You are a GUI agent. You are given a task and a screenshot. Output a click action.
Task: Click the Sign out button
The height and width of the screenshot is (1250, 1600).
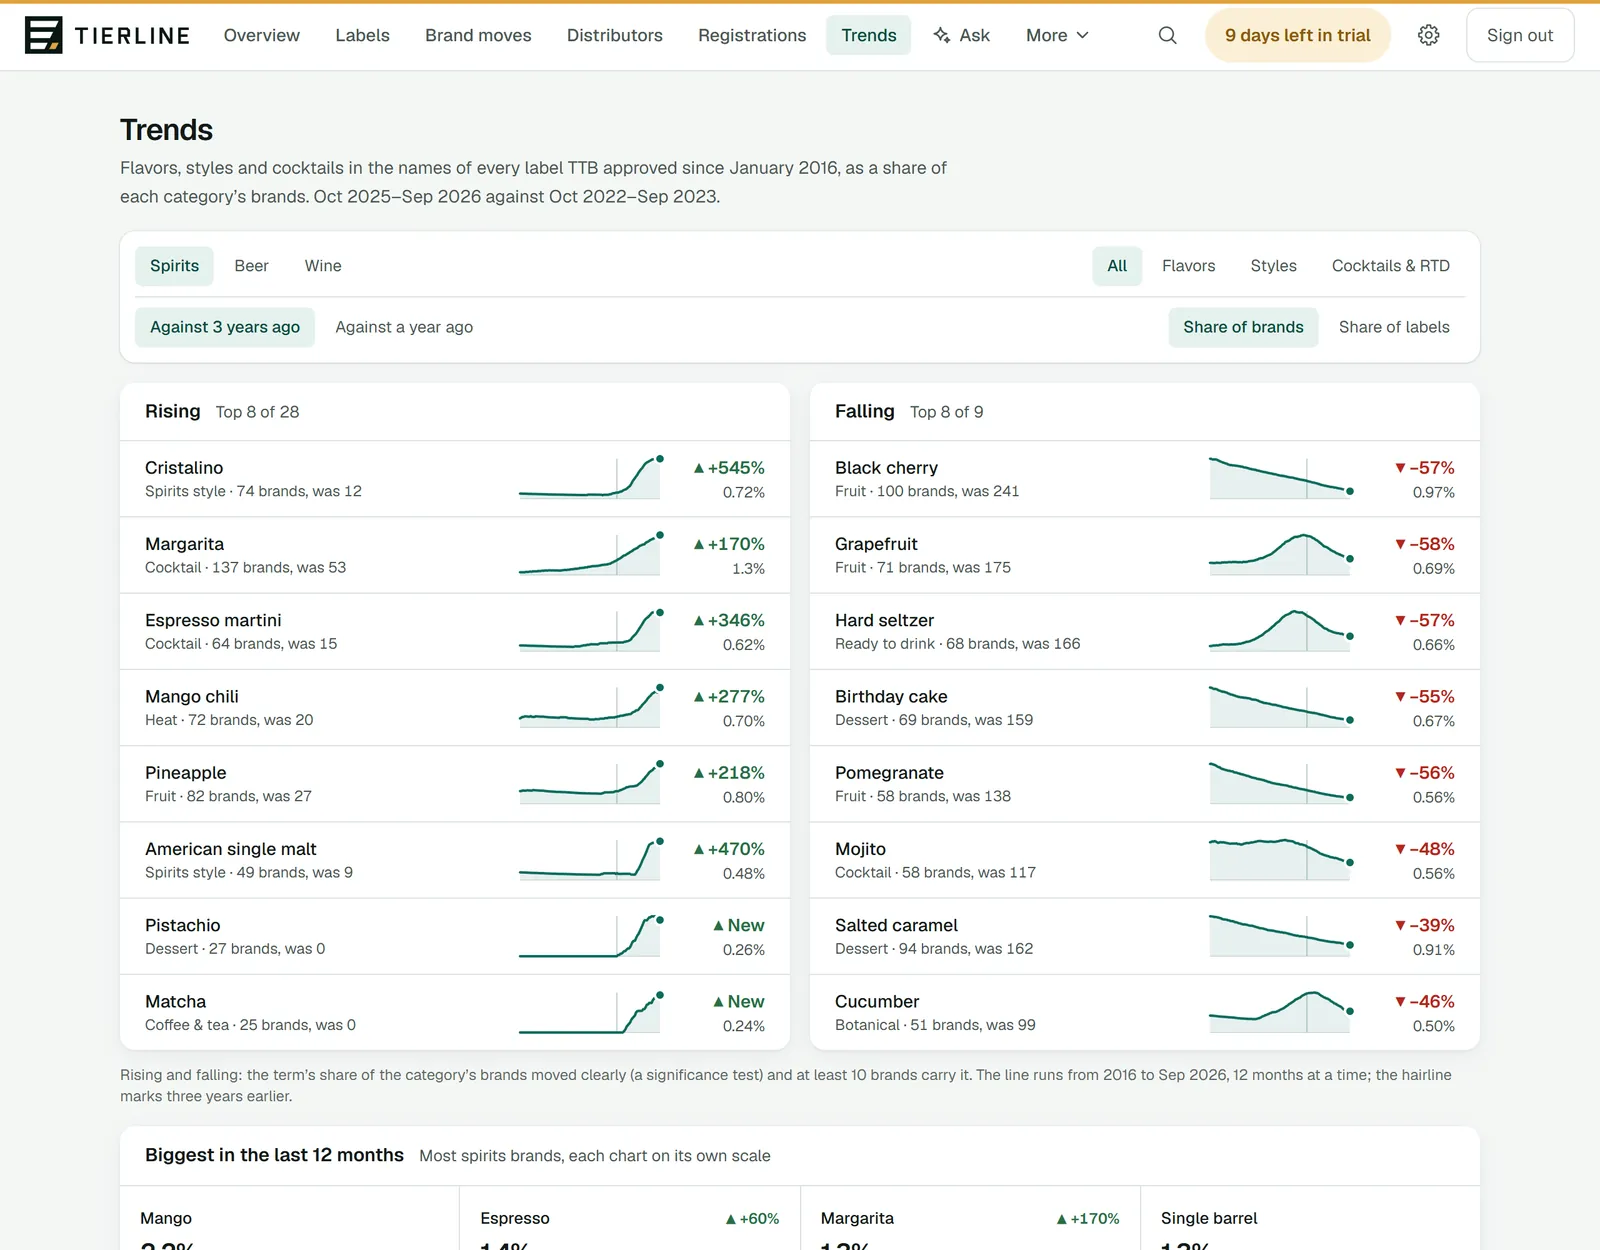click(1520, 35)
